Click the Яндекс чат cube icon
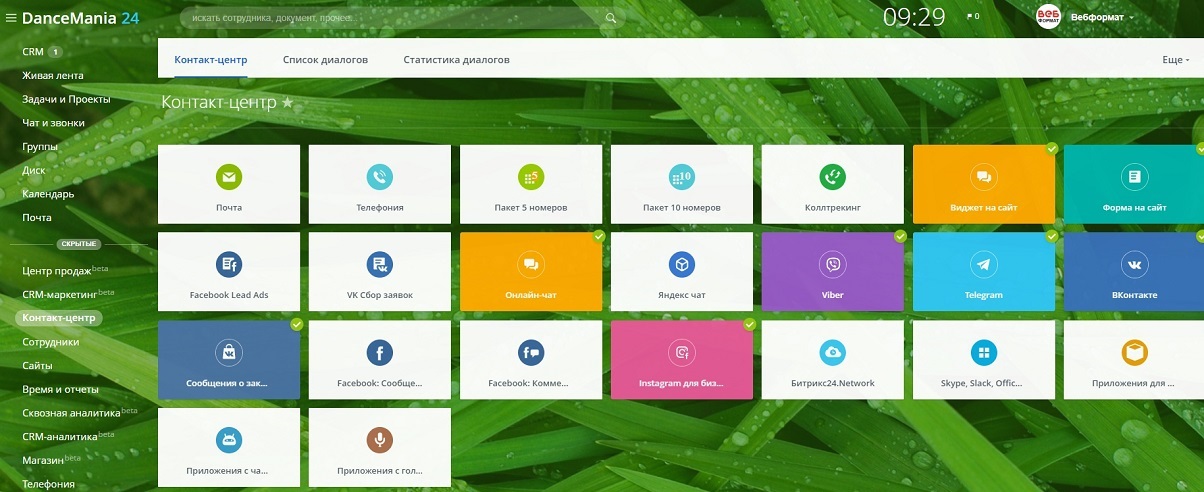 [x=681, y=264]
